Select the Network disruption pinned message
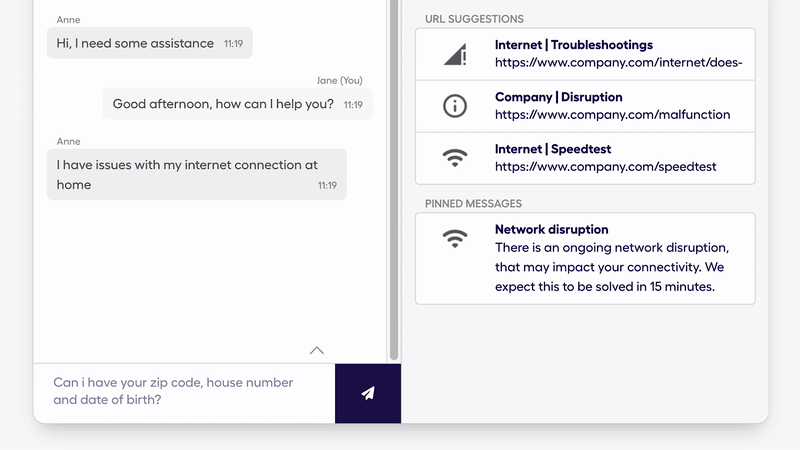Image resolution: width=800 pixels, height=450 pixels. click(x=585, y=259)
